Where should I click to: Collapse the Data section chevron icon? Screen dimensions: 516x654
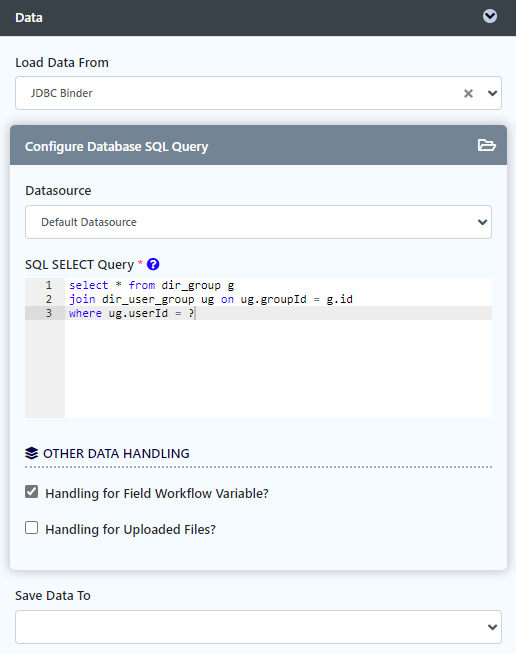[x=490, y=16]
